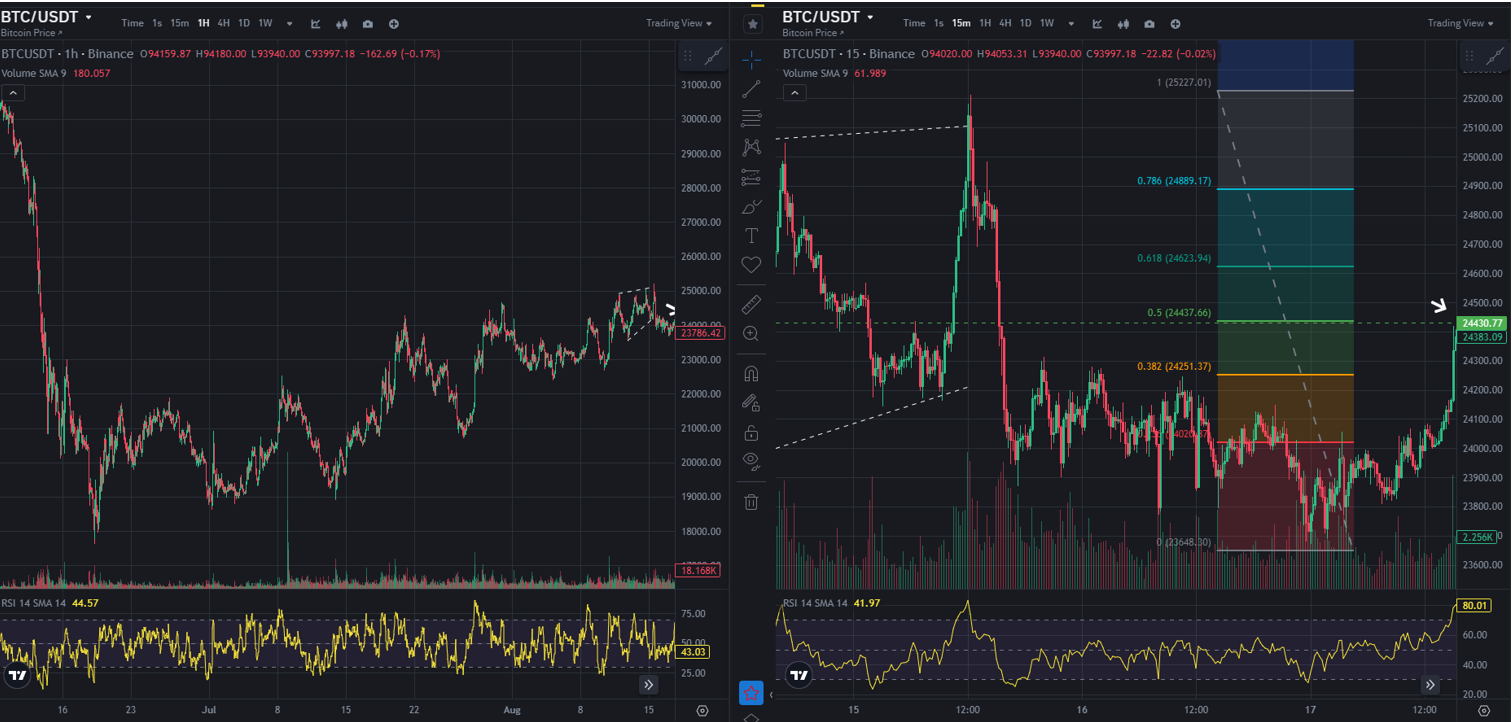Jump to latest bar in right chart
1512x722 pixels.
(1430, 685)
